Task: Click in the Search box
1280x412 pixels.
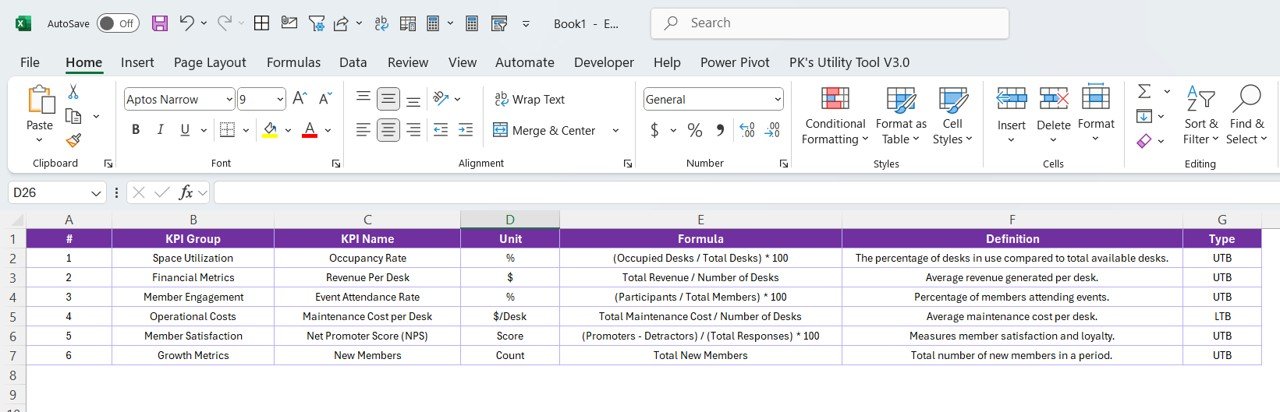Action: click(x=800, y=23)
